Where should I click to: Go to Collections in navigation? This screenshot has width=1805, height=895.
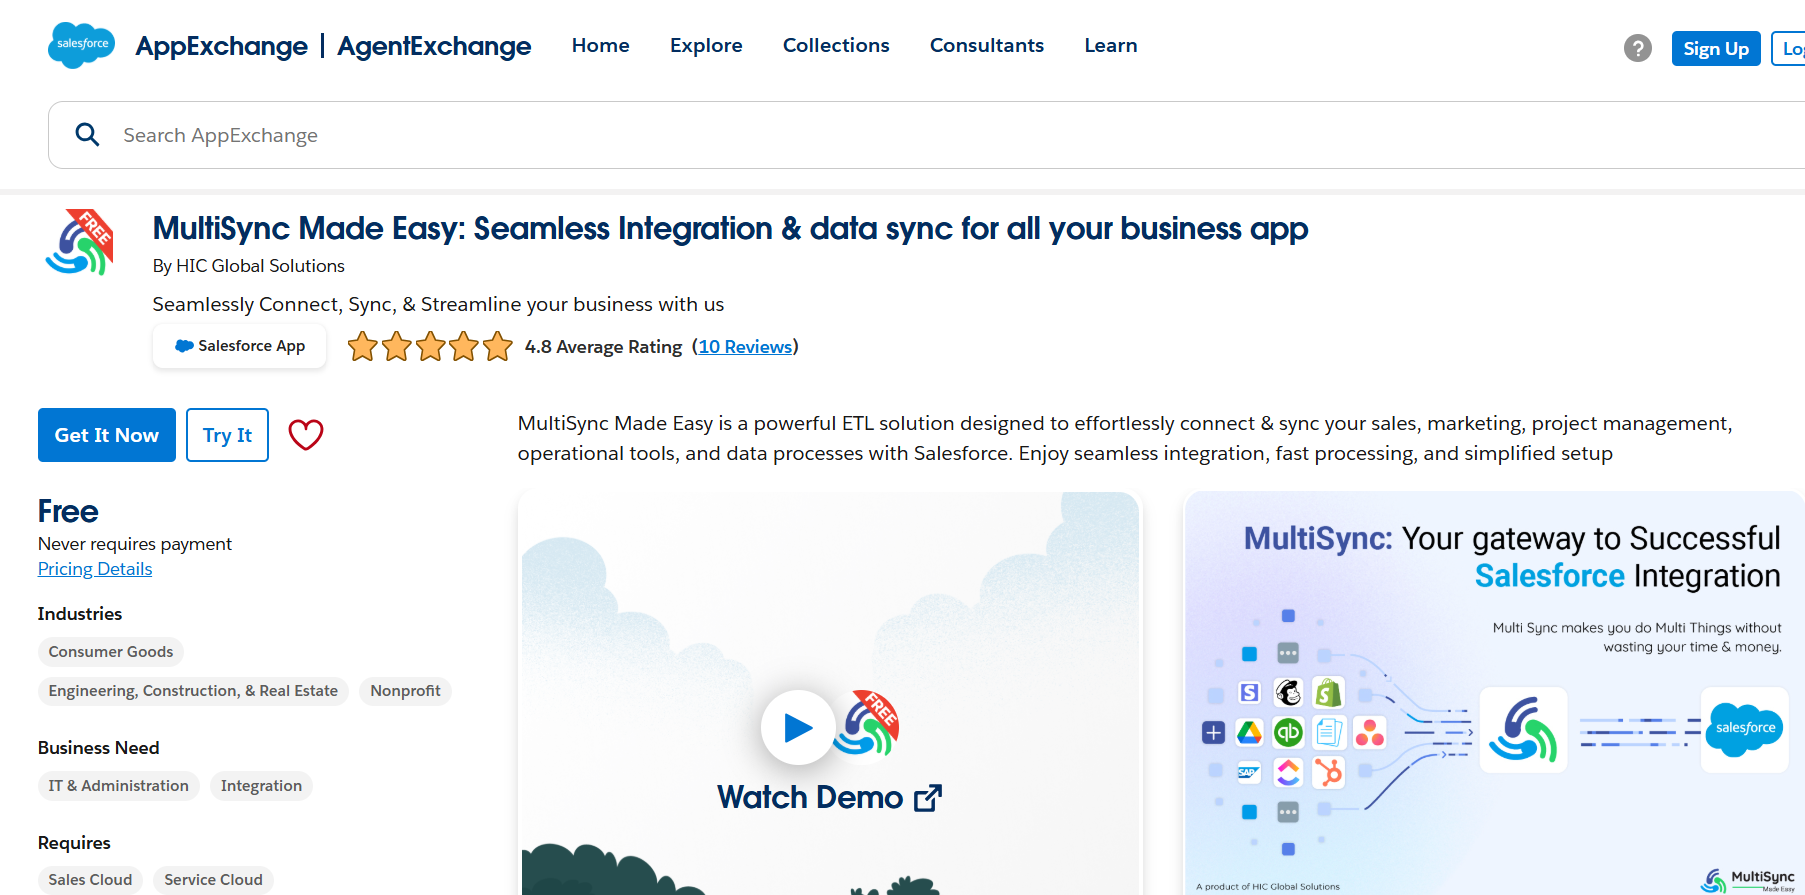pos(836,46)
